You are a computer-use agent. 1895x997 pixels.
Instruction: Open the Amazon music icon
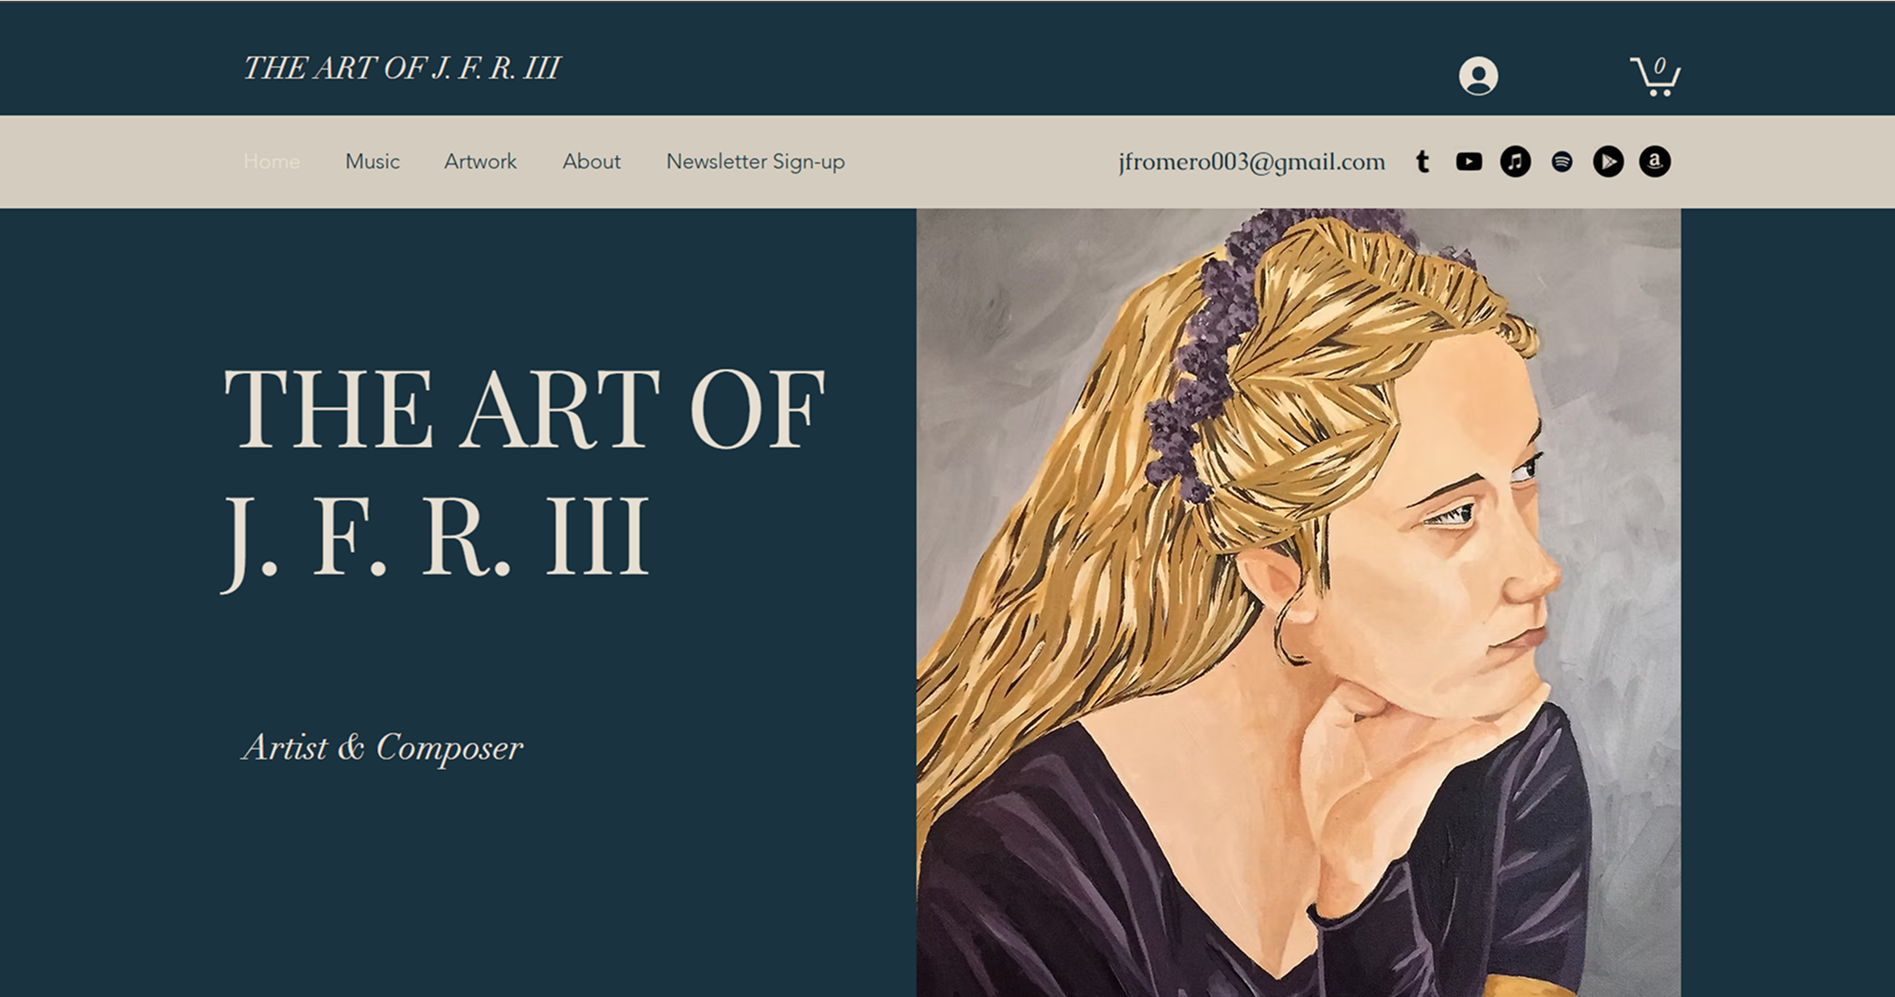(1654, 161)
